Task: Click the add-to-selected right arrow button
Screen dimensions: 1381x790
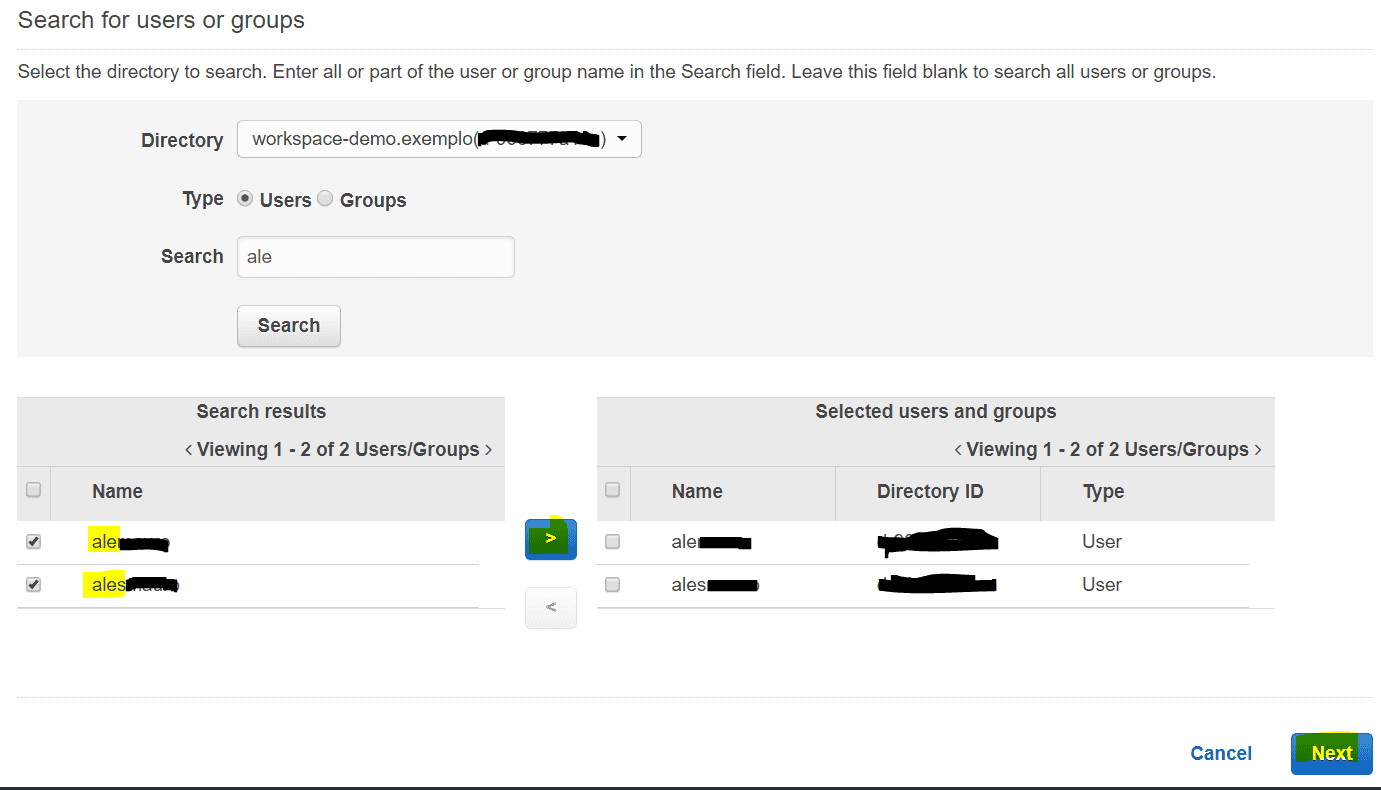Action: click(550, 540)
